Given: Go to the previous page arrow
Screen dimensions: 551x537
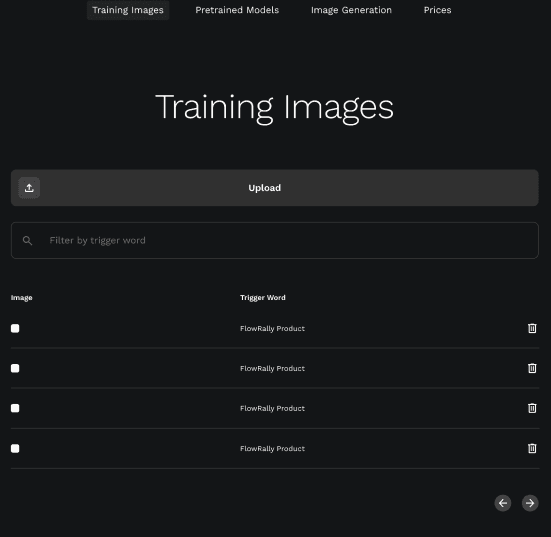Looking at the screenshot, I should point(503,503).
